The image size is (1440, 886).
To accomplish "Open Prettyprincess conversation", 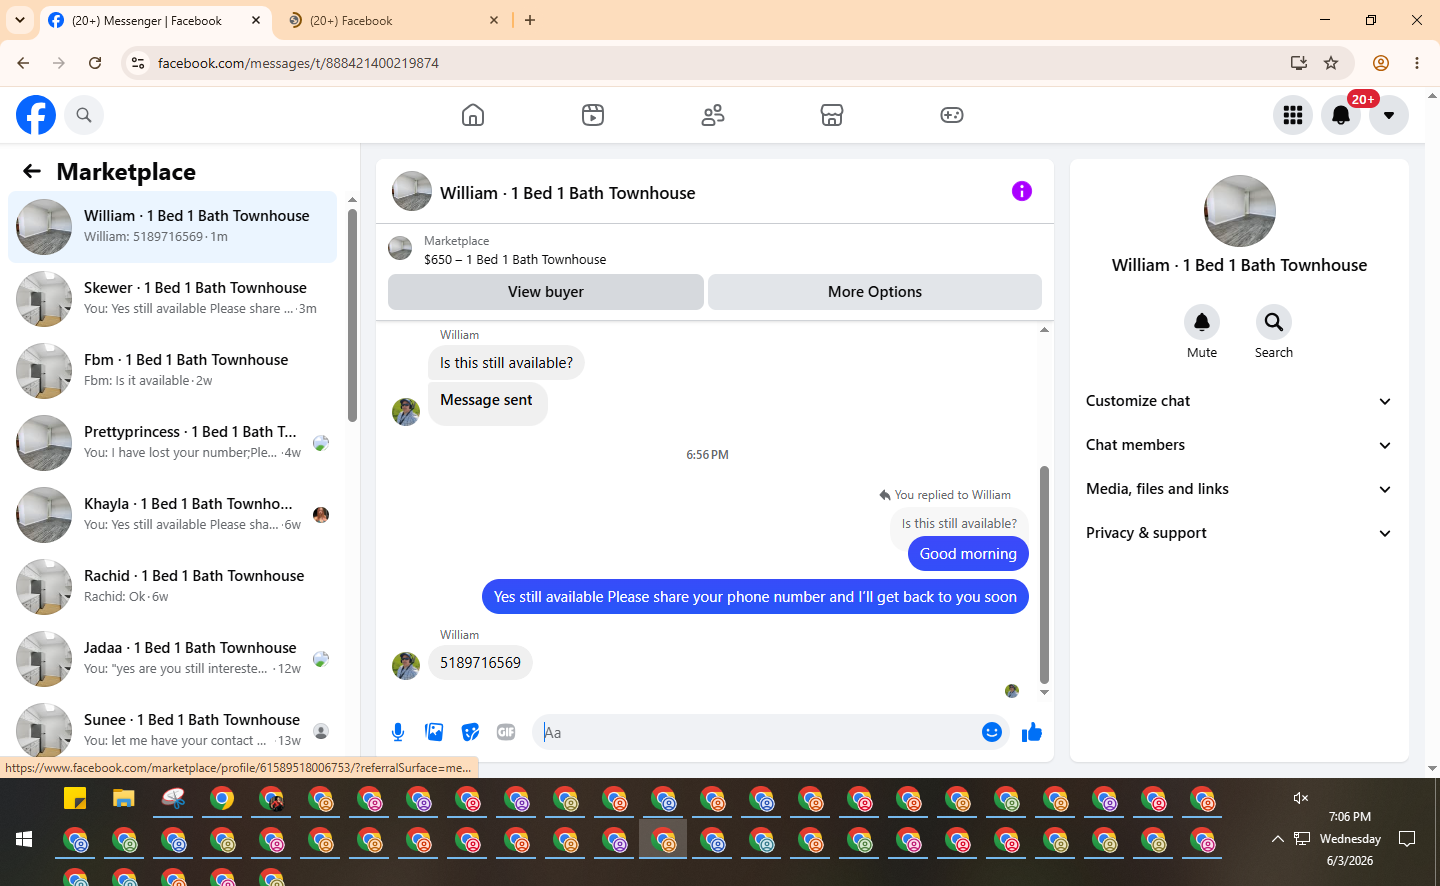I will click(172, 443).
